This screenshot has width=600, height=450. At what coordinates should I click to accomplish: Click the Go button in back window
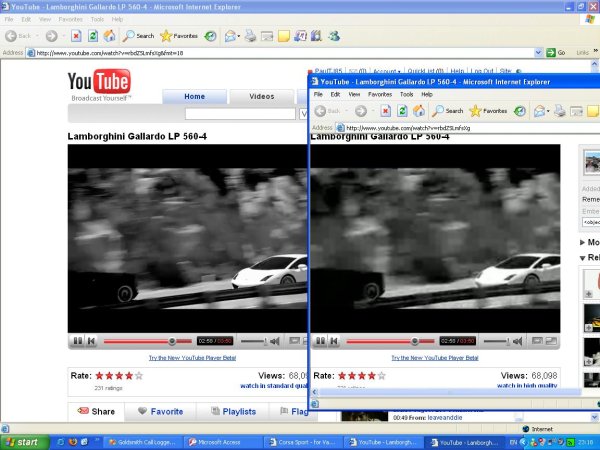point(556,53)
